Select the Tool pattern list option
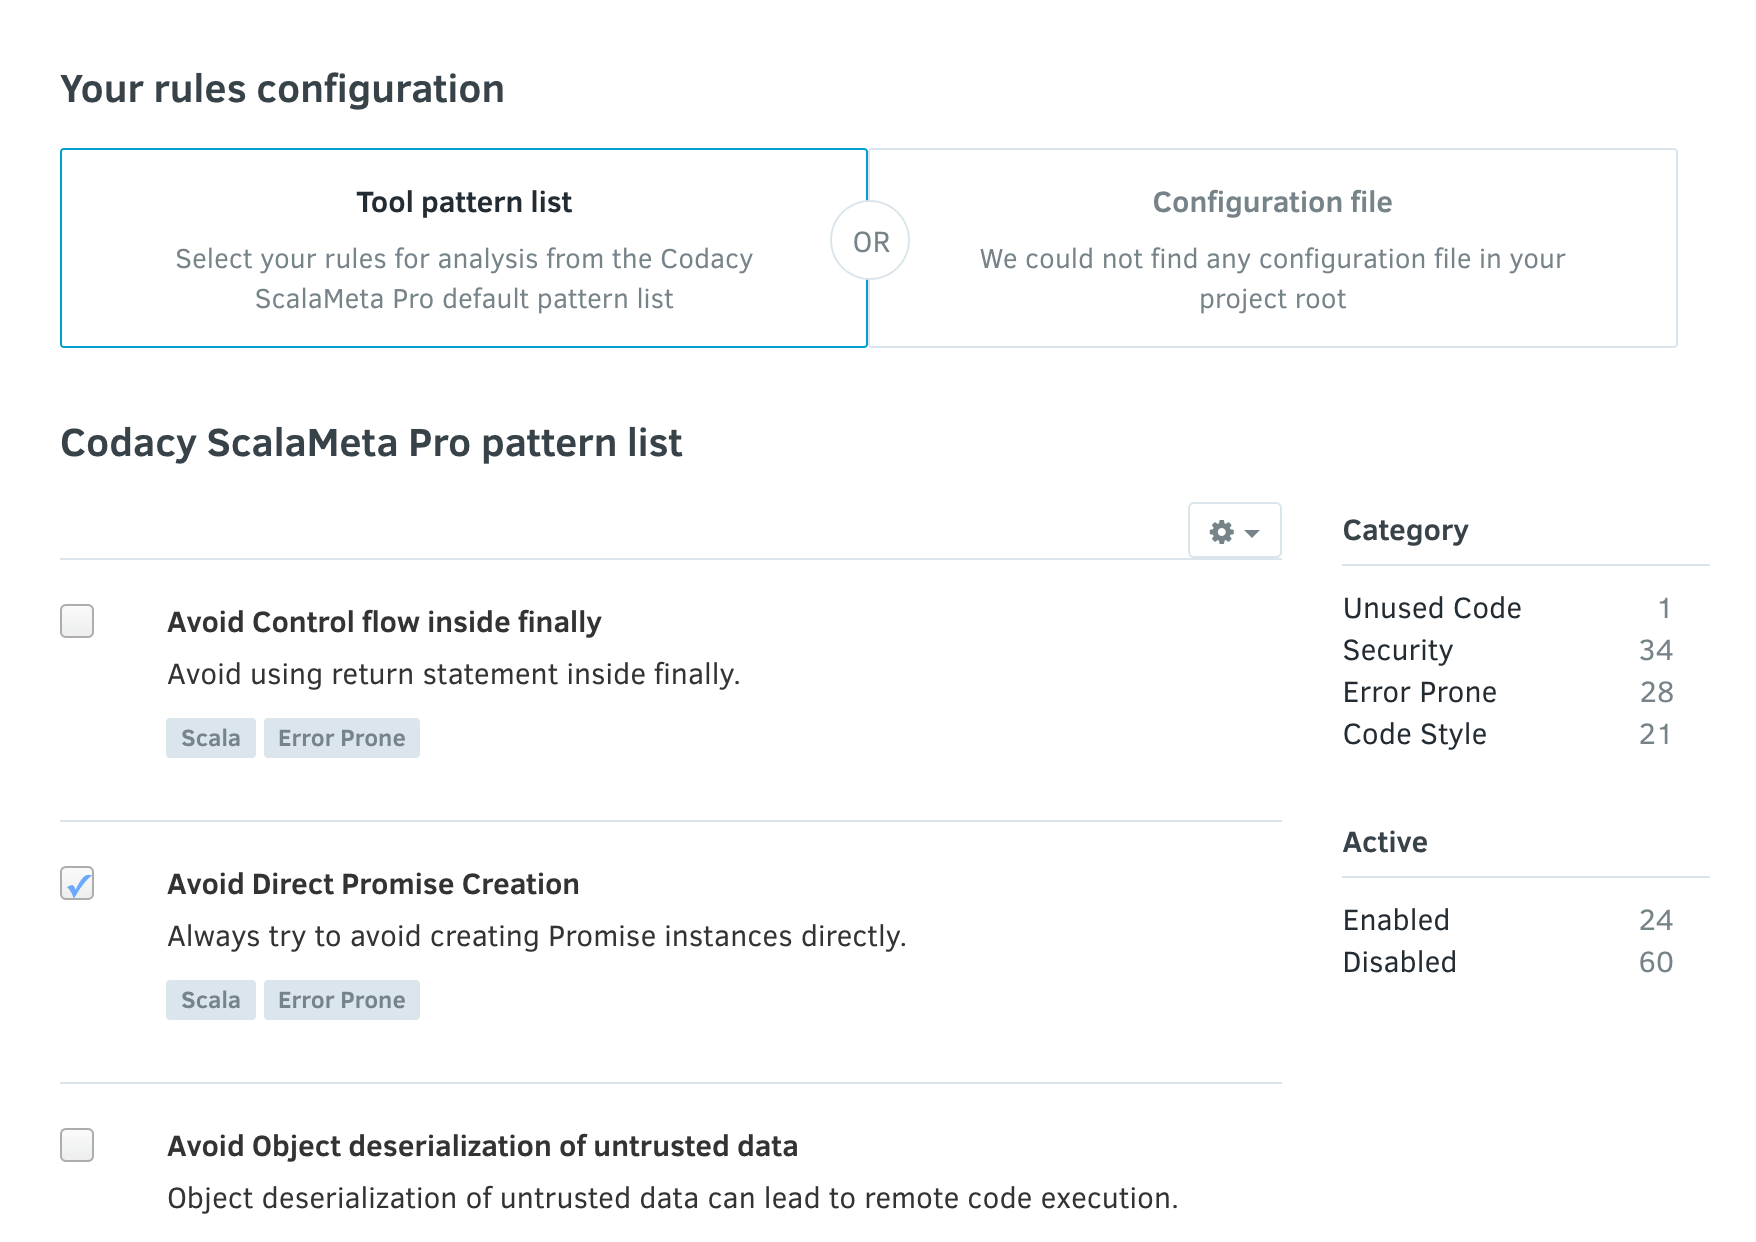Image resolution: width=1756 pixels, height=1242 pixels. [463, 248]
